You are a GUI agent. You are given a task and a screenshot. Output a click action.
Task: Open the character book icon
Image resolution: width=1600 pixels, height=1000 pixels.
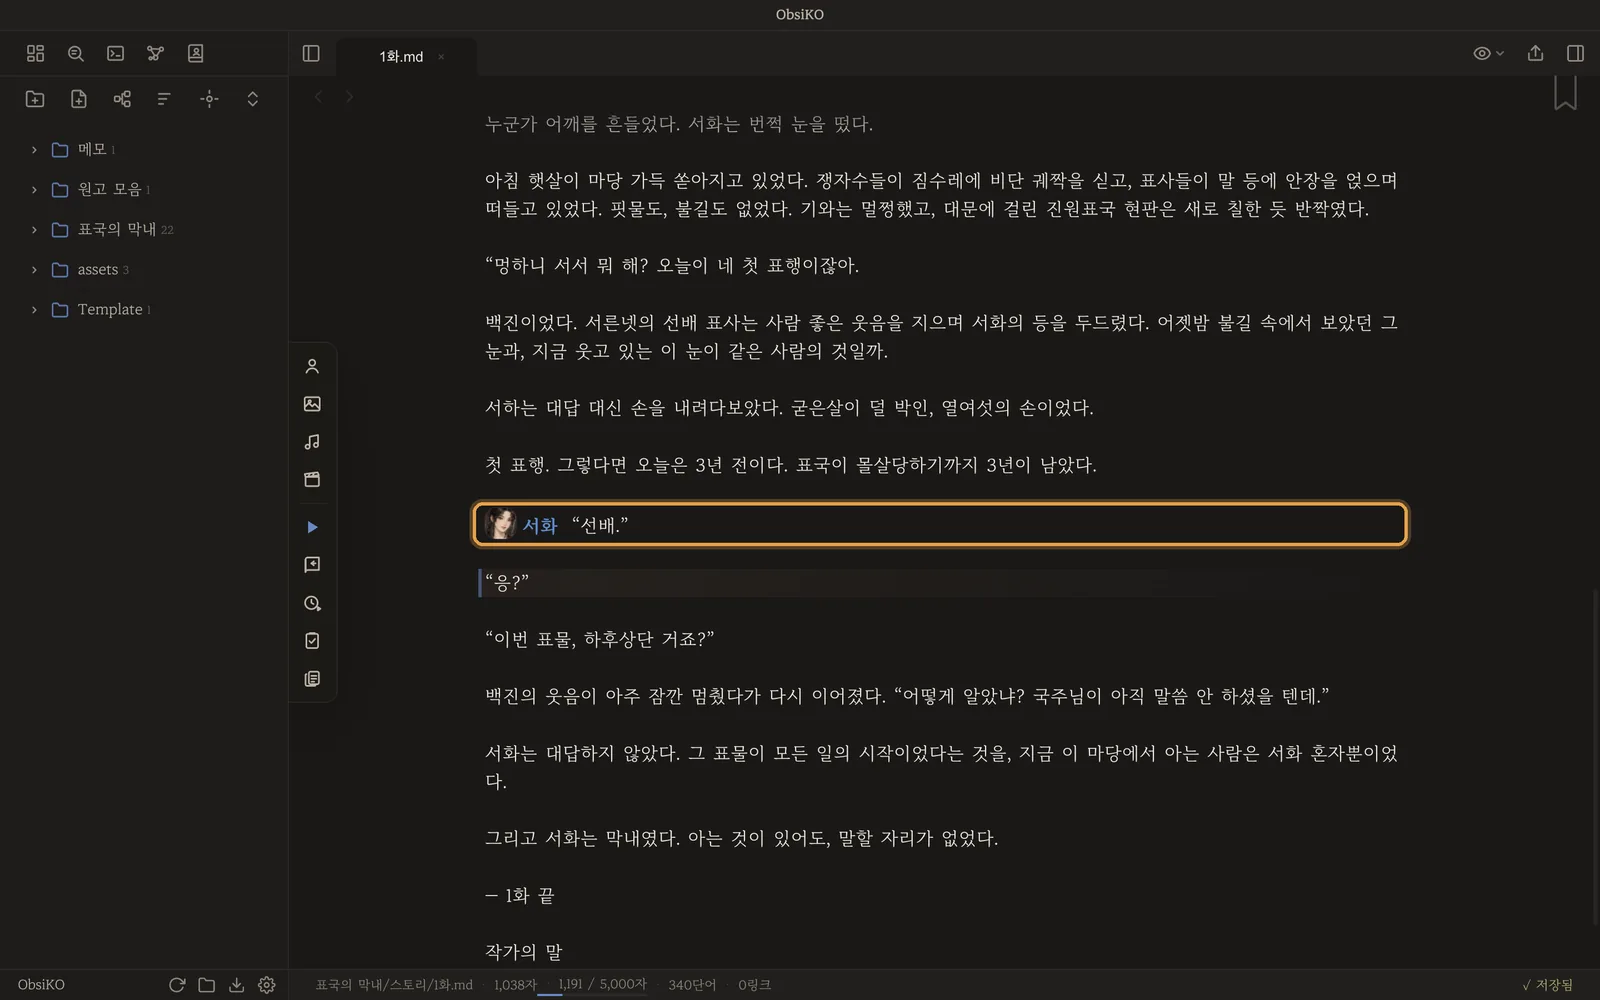195,53
